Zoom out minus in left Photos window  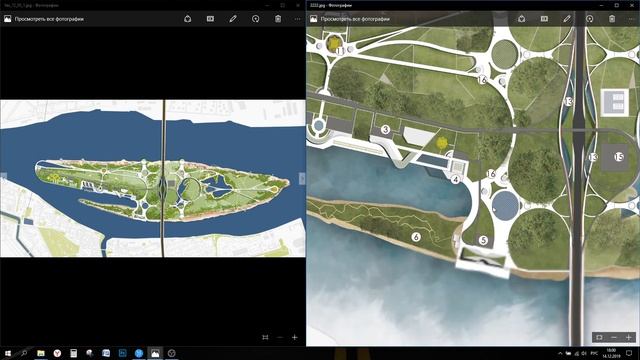pyautogui.click(x=280, y=337)
